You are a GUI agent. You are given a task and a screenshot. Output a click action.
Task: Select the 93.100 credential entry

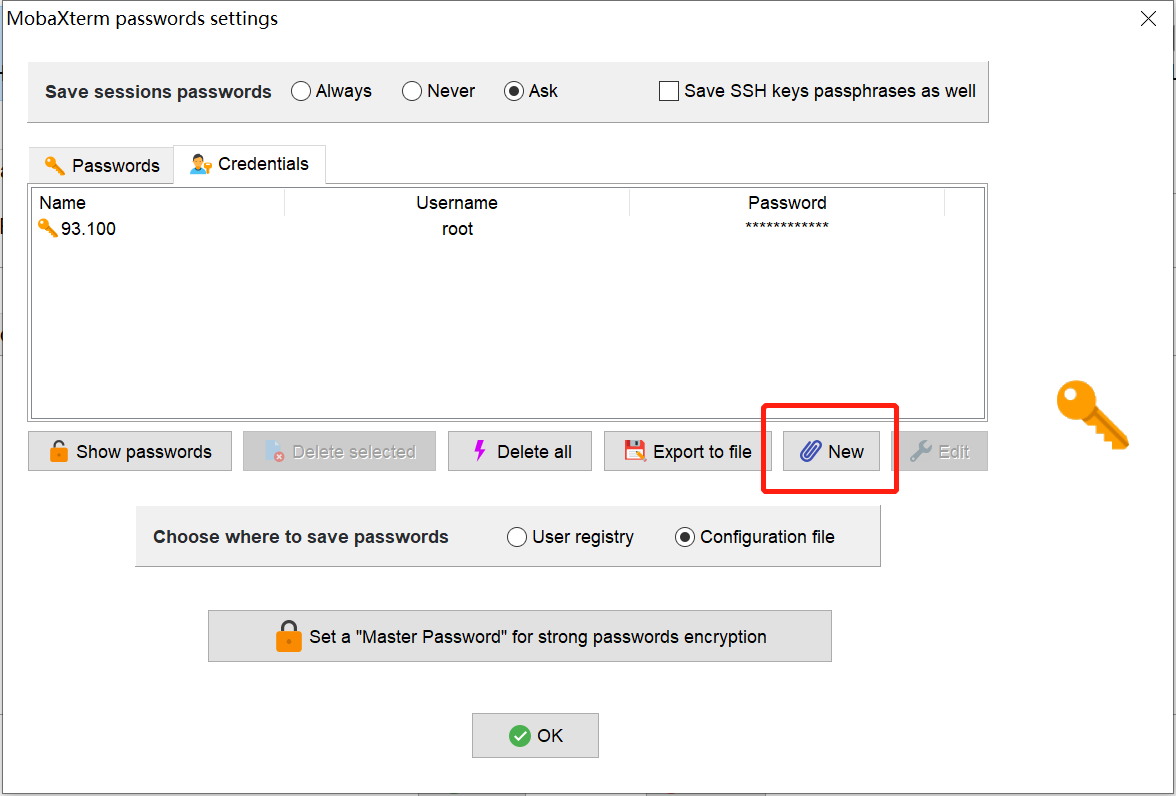(x=86, y=229)
